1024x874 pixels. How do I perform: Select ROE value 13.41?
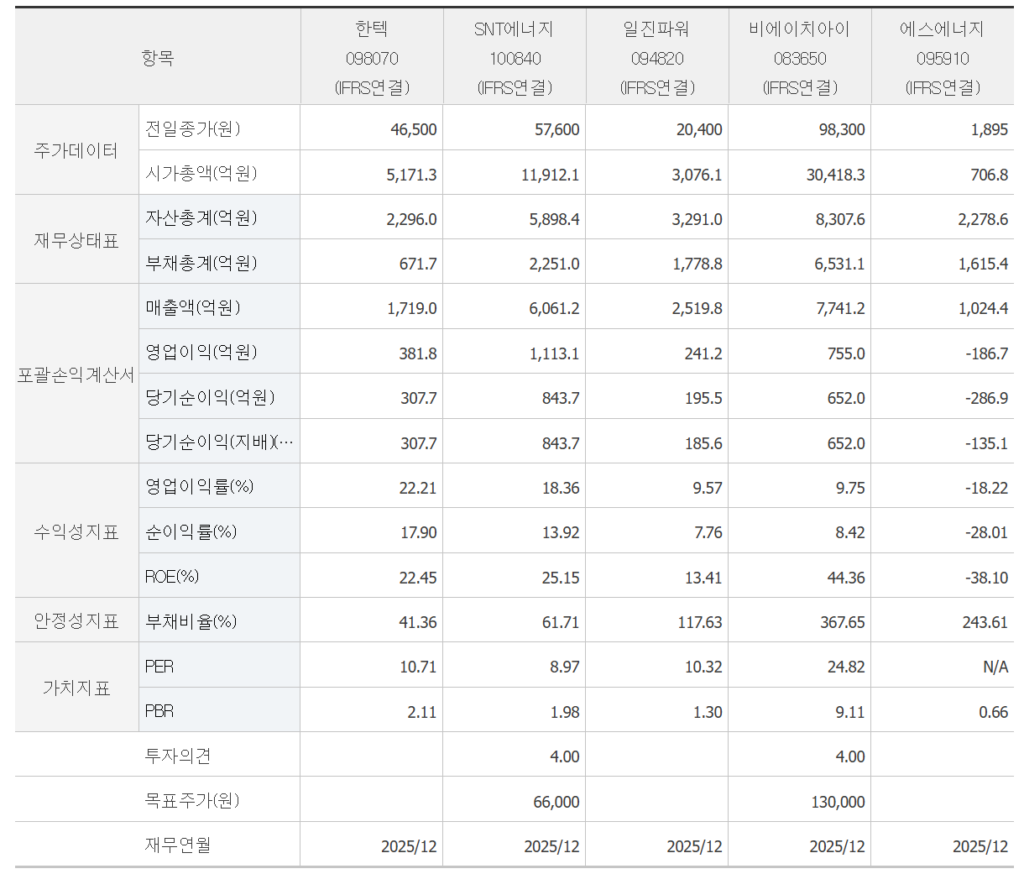(703, 577)
